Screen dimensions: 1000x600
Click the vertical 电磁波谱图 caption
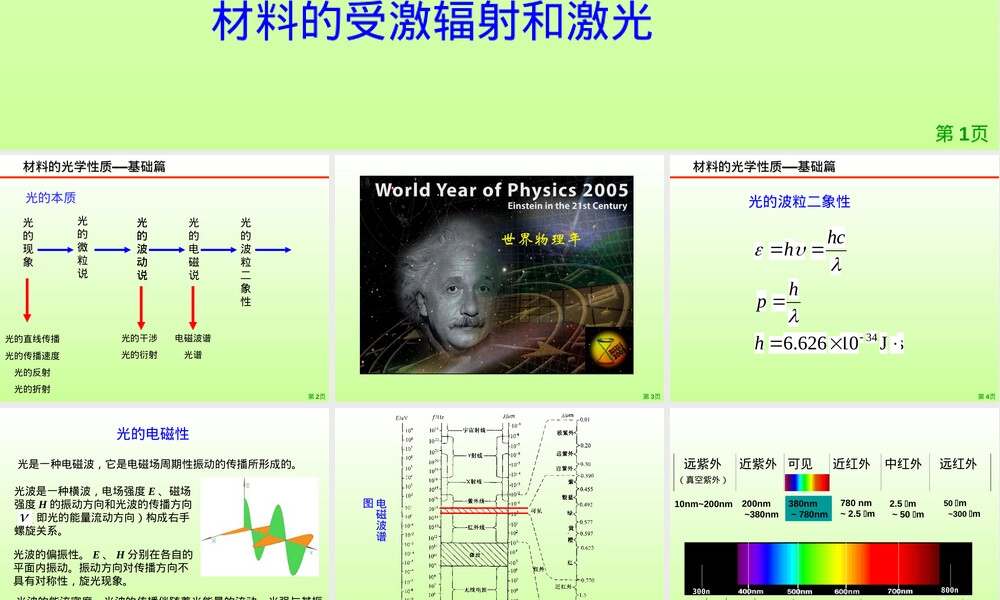(375, 520)
